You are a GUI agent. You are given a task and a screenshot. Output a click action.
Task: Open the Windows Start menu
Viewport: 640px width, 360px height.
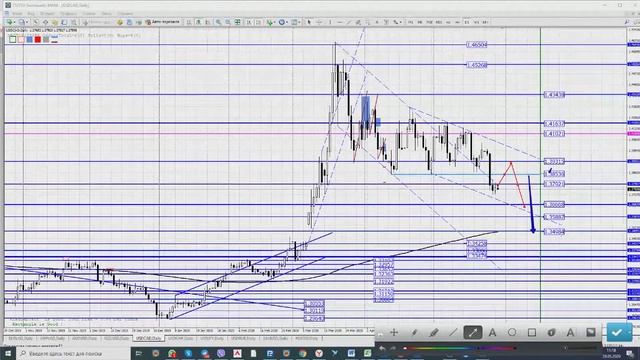[8, 353]
